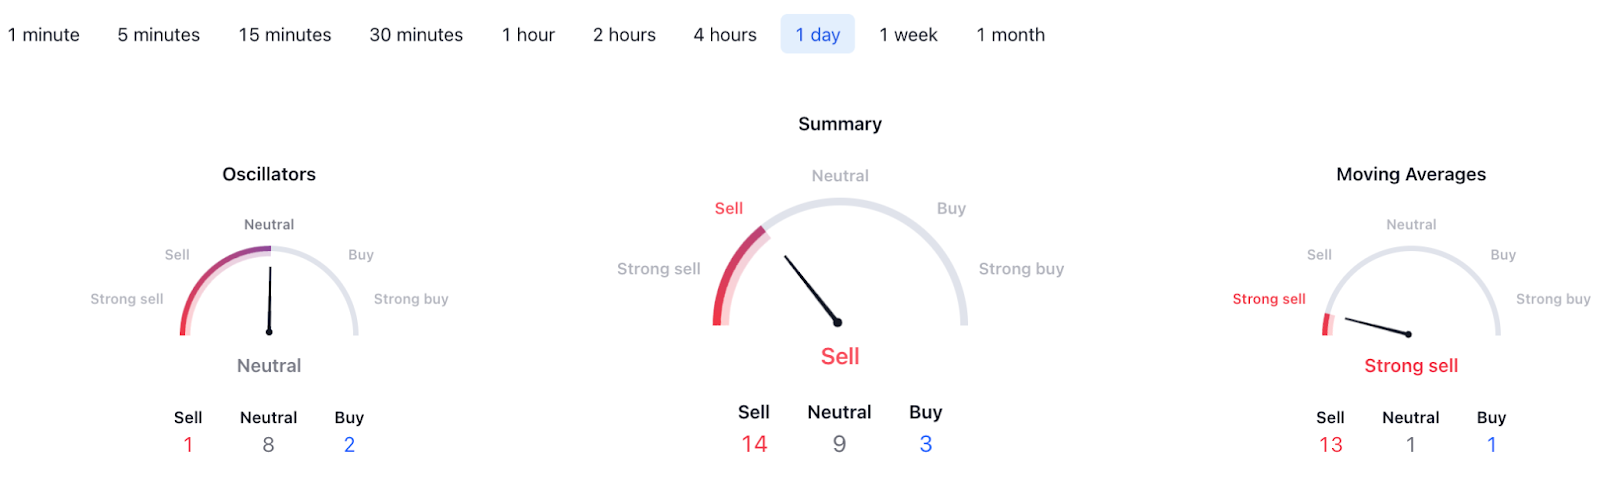The height and width of the screenshot is (491, 1600).
Task: Select the 1 minute timeframe tab
Action: coord(44,35)
